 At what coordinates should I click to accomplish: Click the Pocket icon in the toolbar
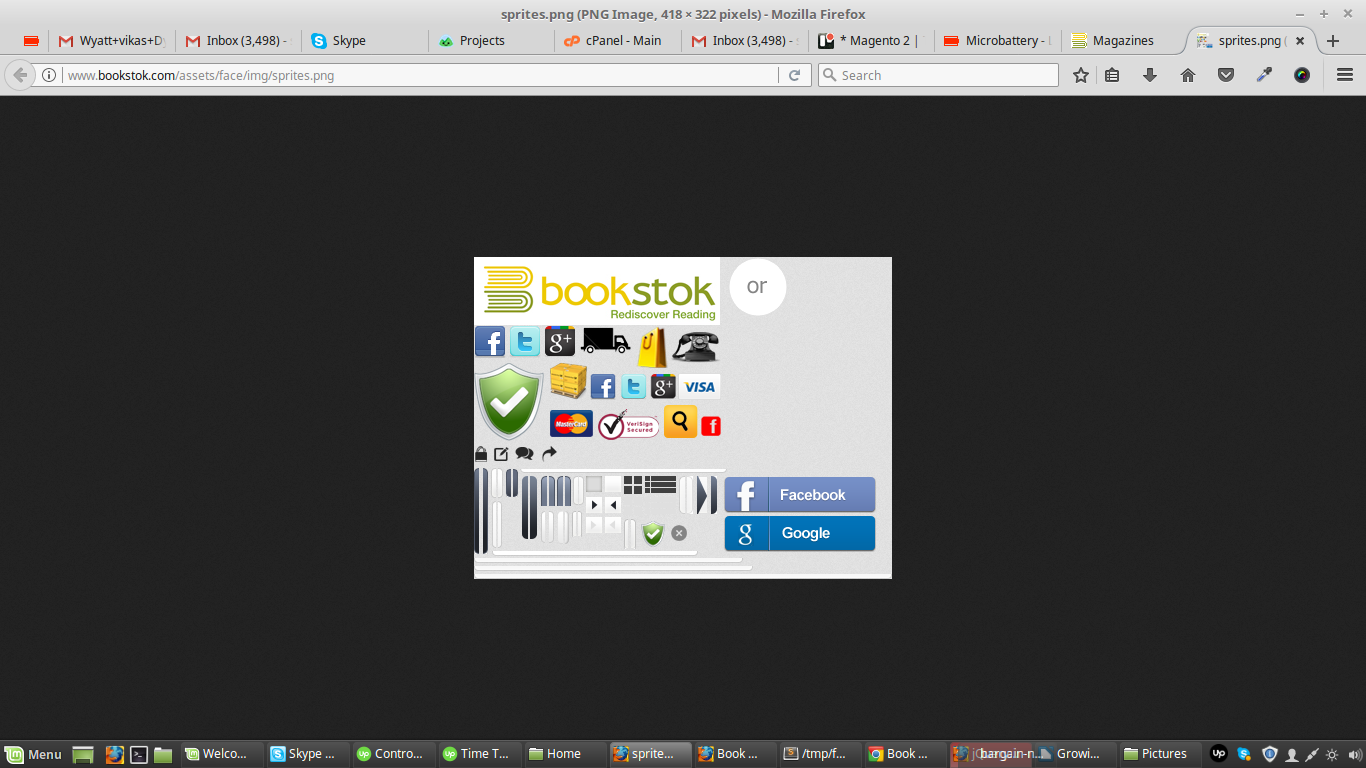(1226, 75)
